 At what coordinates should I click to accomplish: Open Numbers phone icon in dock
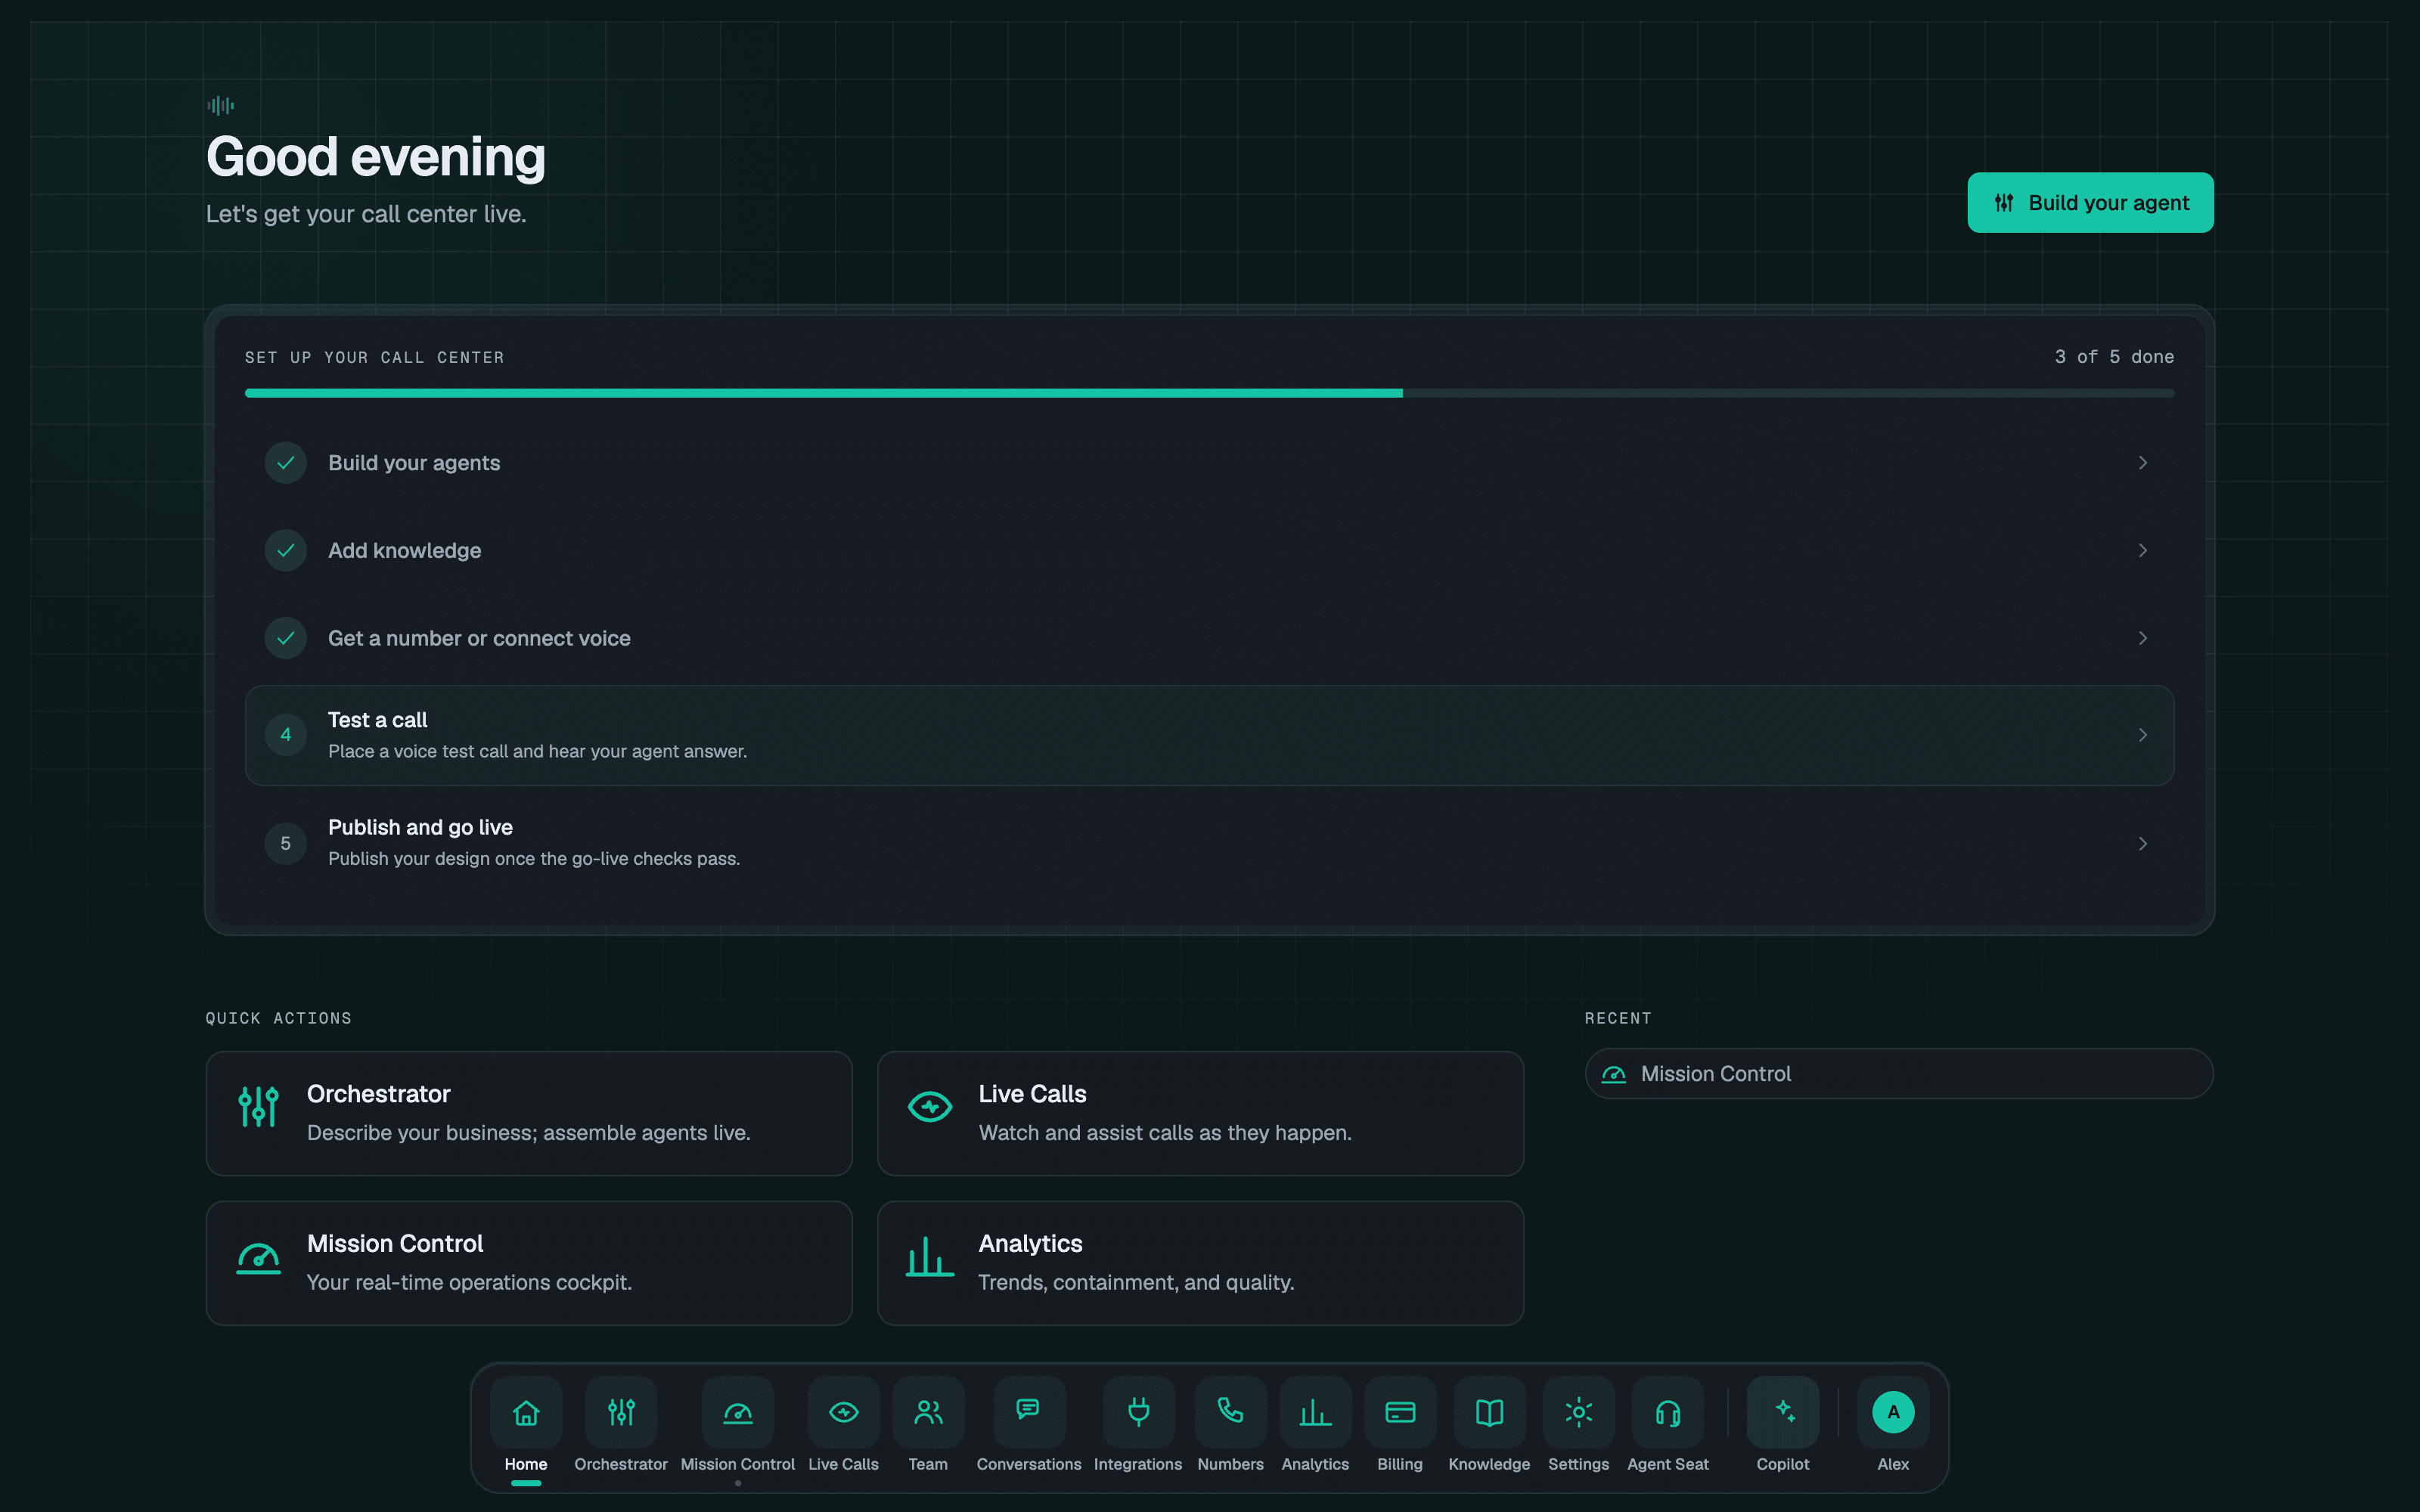1230,1412
